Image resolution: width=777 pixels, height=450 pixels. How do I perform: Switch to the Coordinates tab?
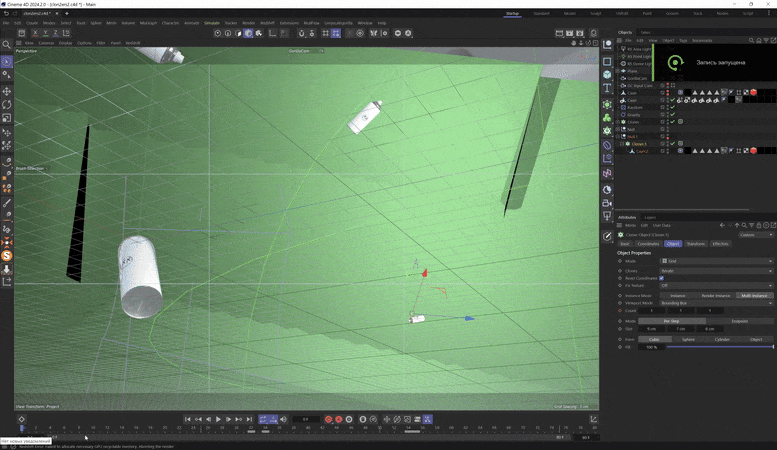pos(648,243)
